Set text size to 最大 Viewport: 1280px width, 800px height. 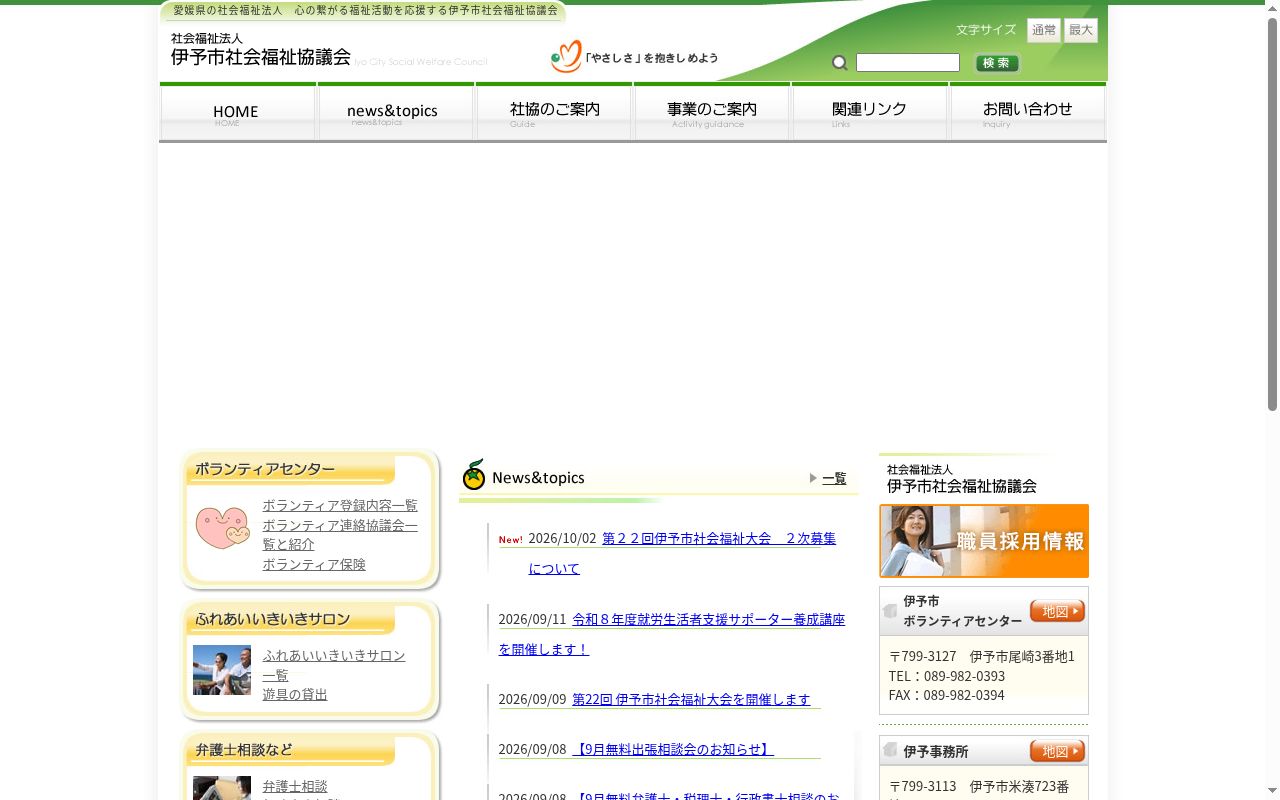[1081, 30]
